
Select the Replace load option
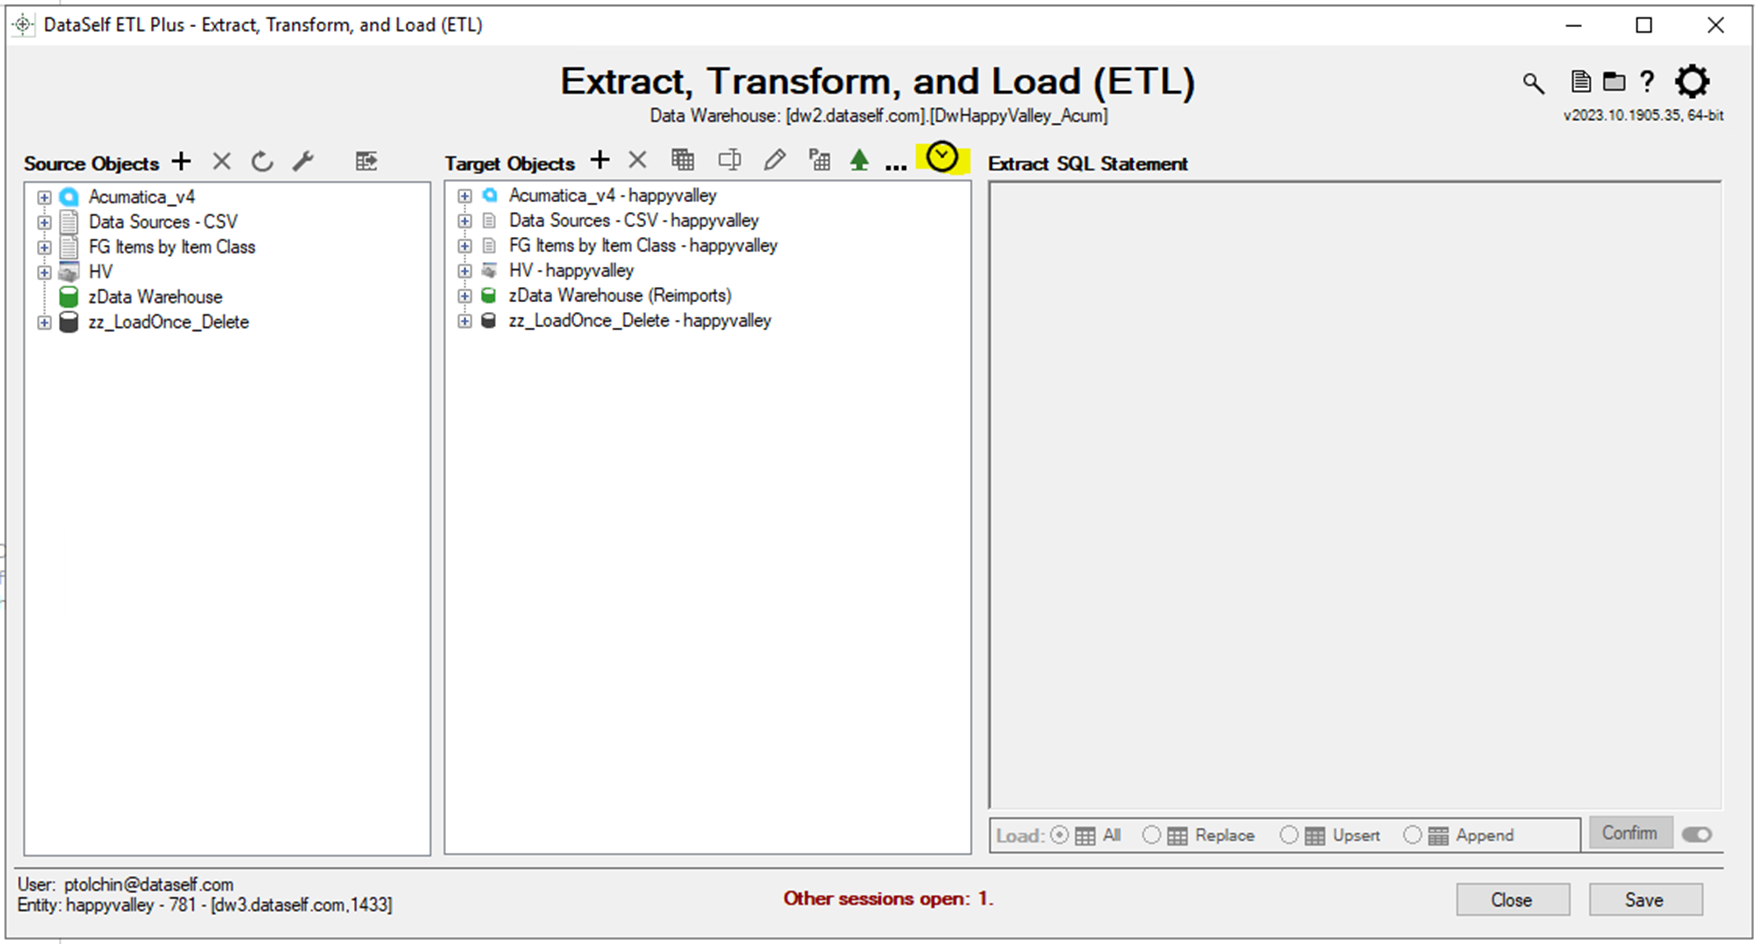1152,835
